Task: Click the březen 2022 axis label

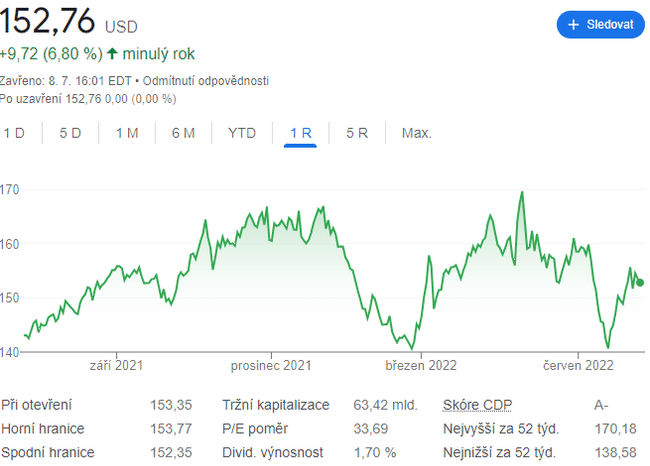Action: click(421, 366)
